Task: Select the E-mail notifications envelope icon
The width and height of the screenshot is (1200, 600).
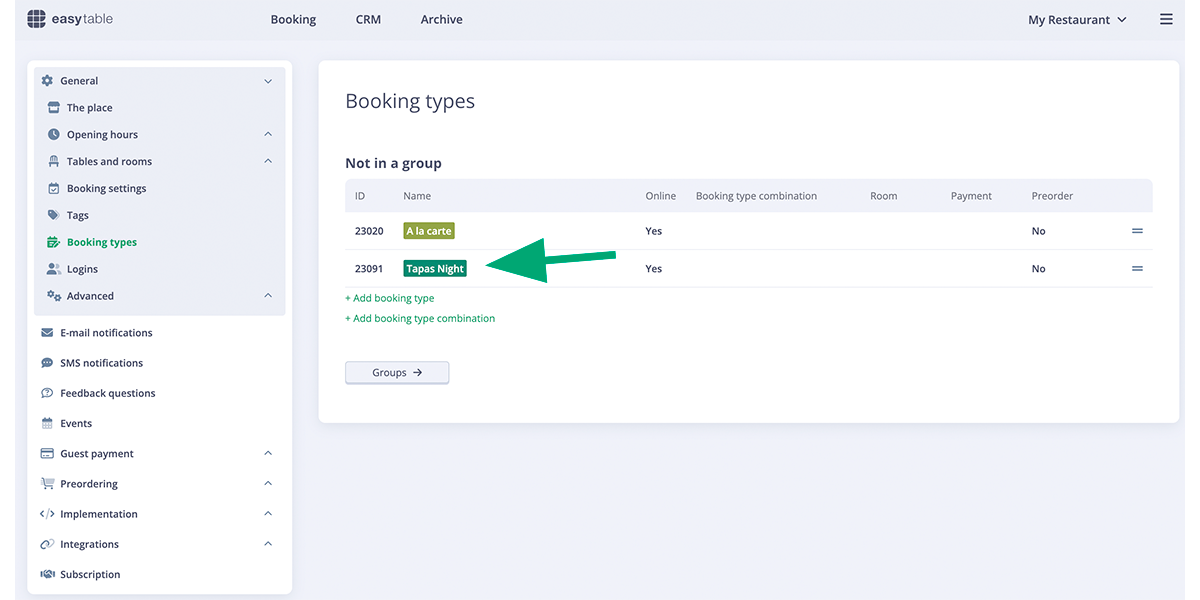Action: click(46, 332)
